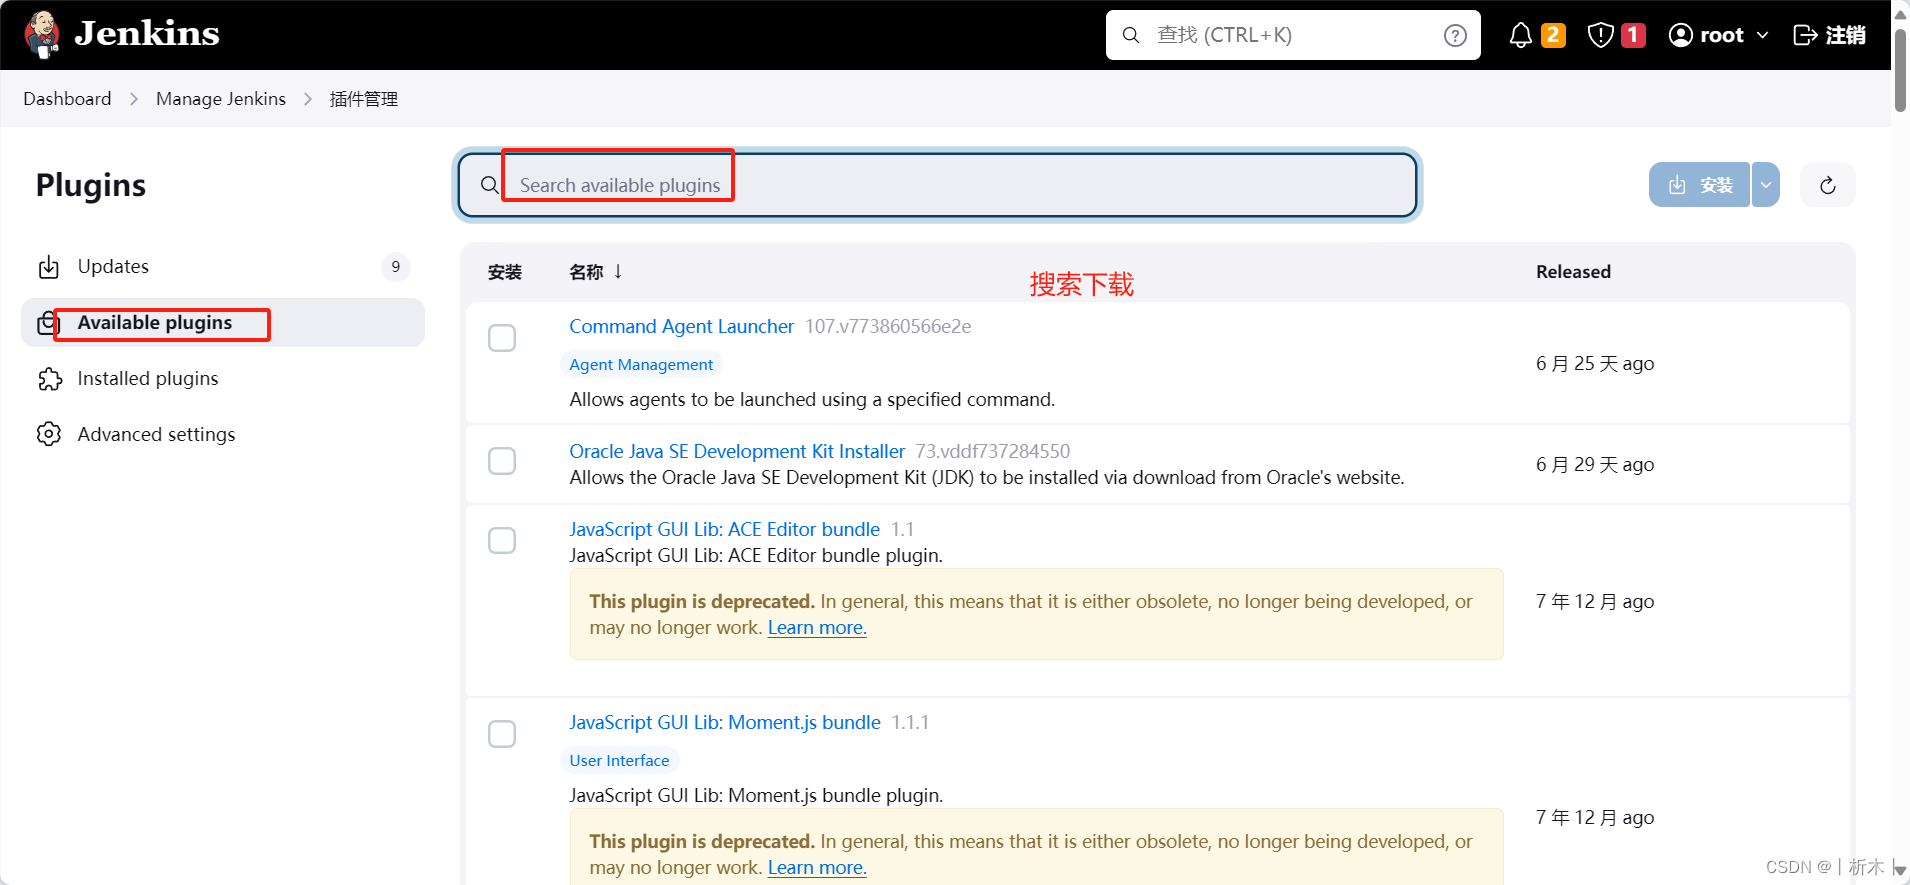Click the page vertical scrollbar thumb
This screenshot has width=1910, height=885.
[x=1900, y=70]
